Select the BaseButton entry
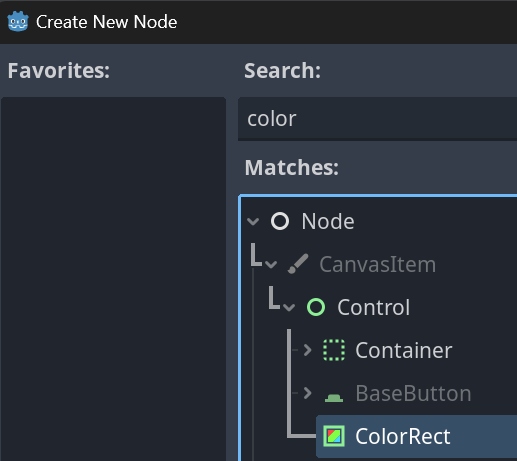517x461 pixels. [x=413, y=393]
